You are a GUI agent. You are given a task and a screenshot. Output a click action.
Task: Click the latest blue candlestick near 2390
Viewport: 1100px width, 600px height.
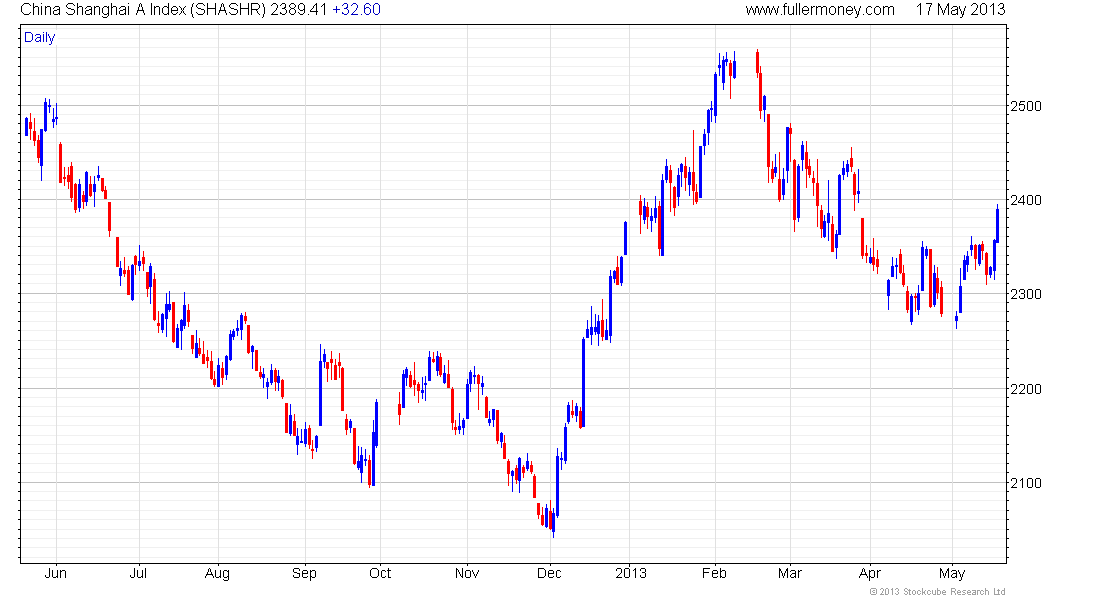pos(998,223)
